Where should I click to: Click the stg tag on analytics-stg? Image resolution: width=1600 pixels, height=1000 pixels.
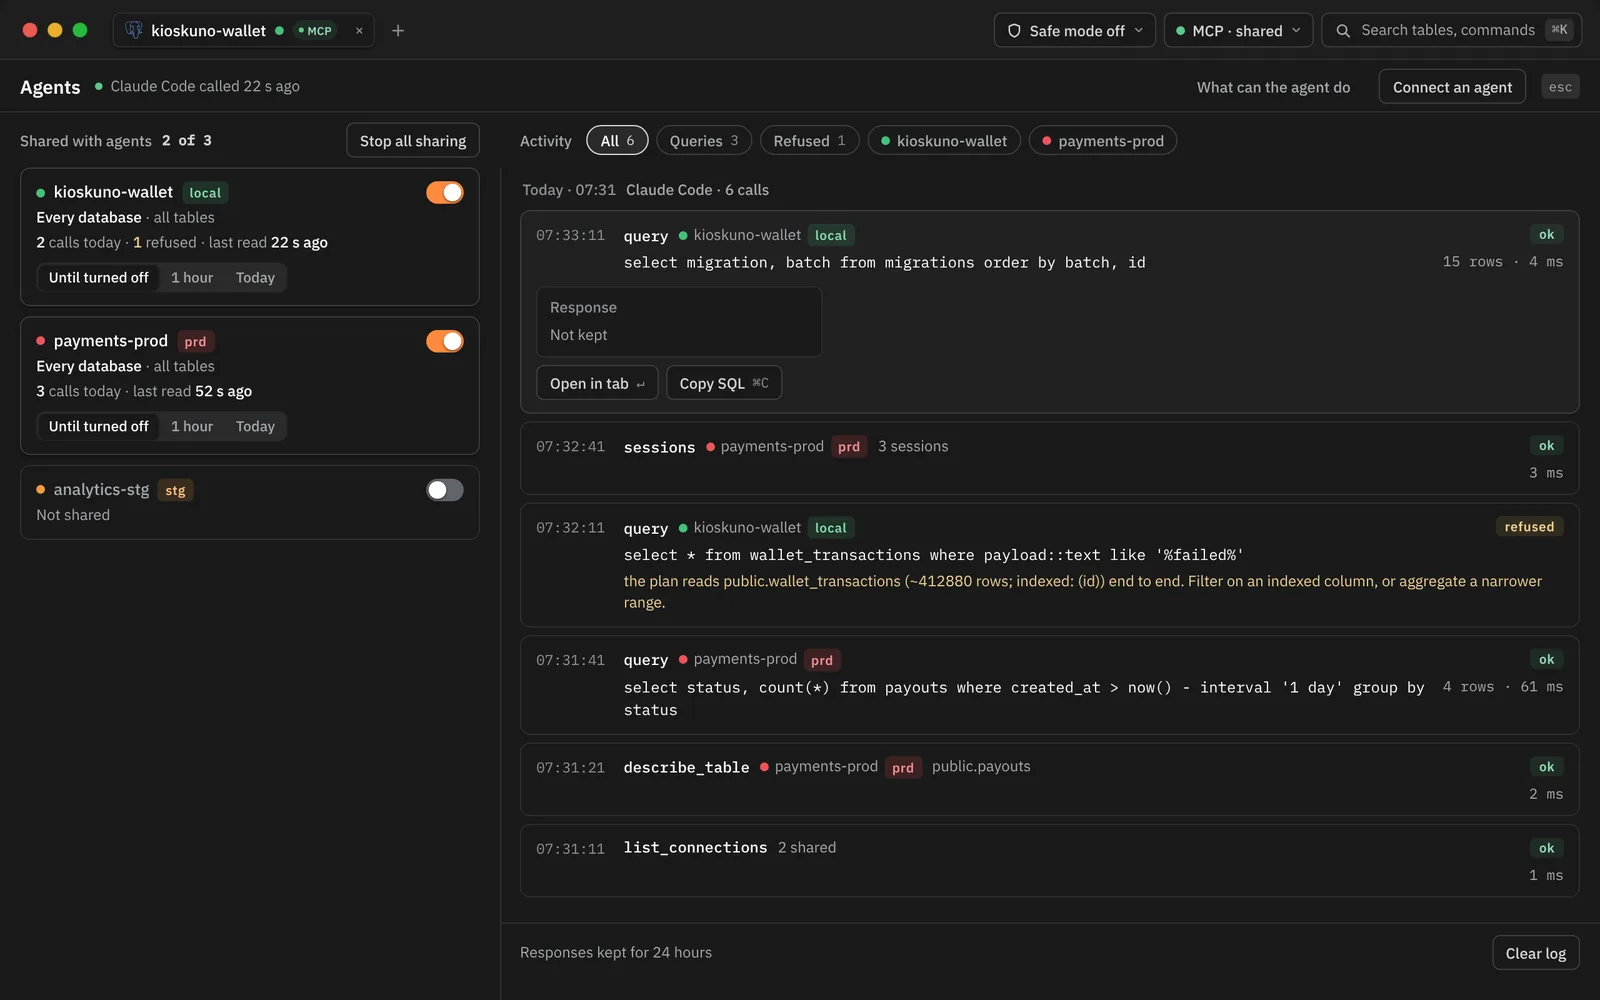pos(175,491)
